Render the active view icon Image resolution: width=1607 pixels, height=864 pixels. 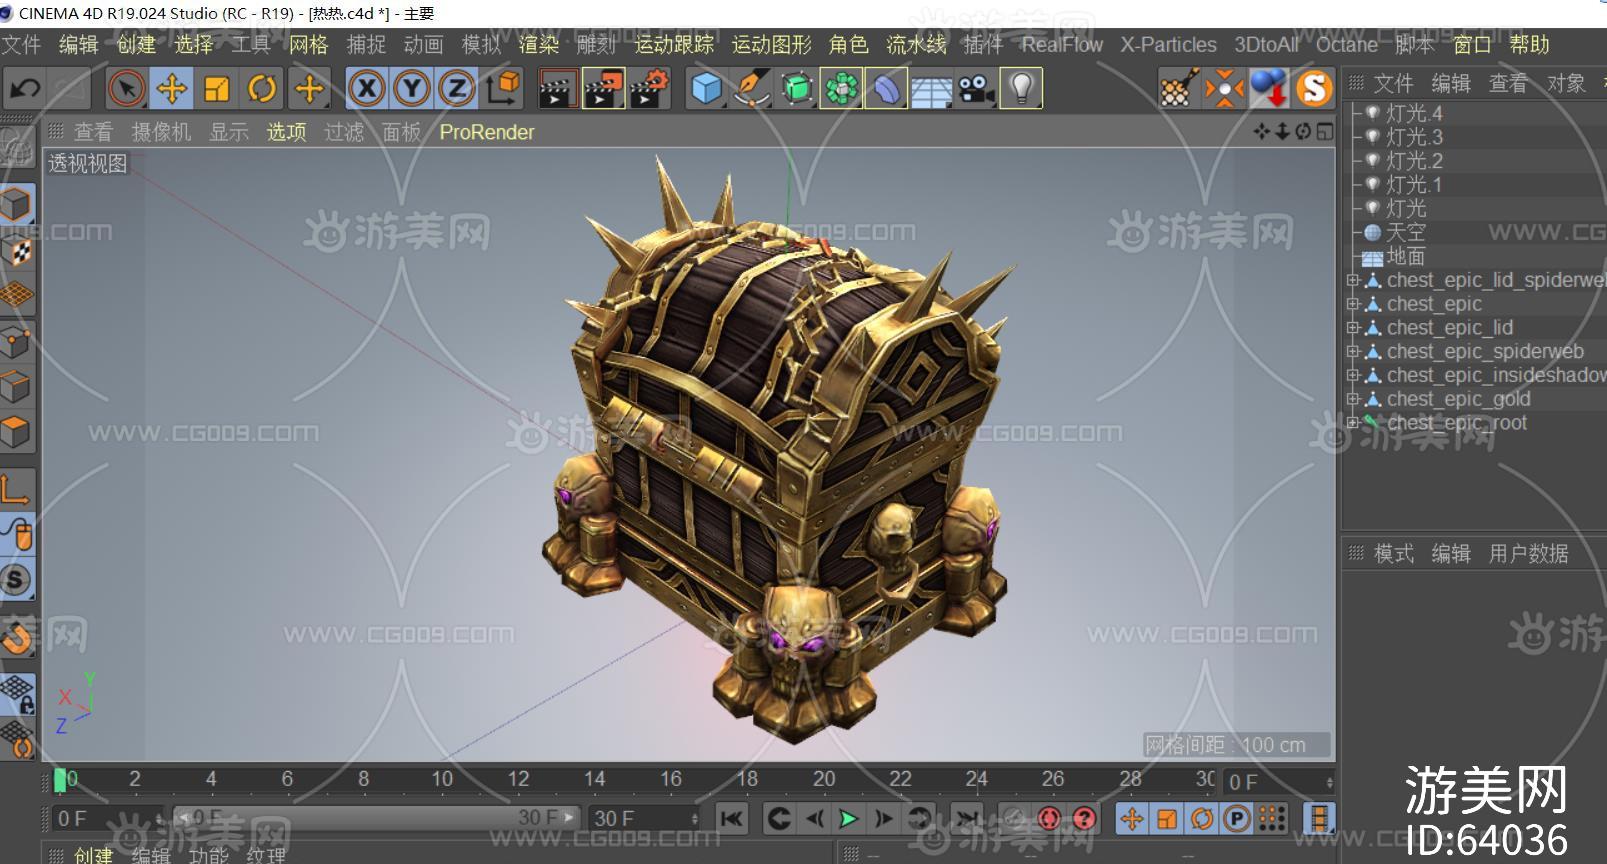[557, 89]
